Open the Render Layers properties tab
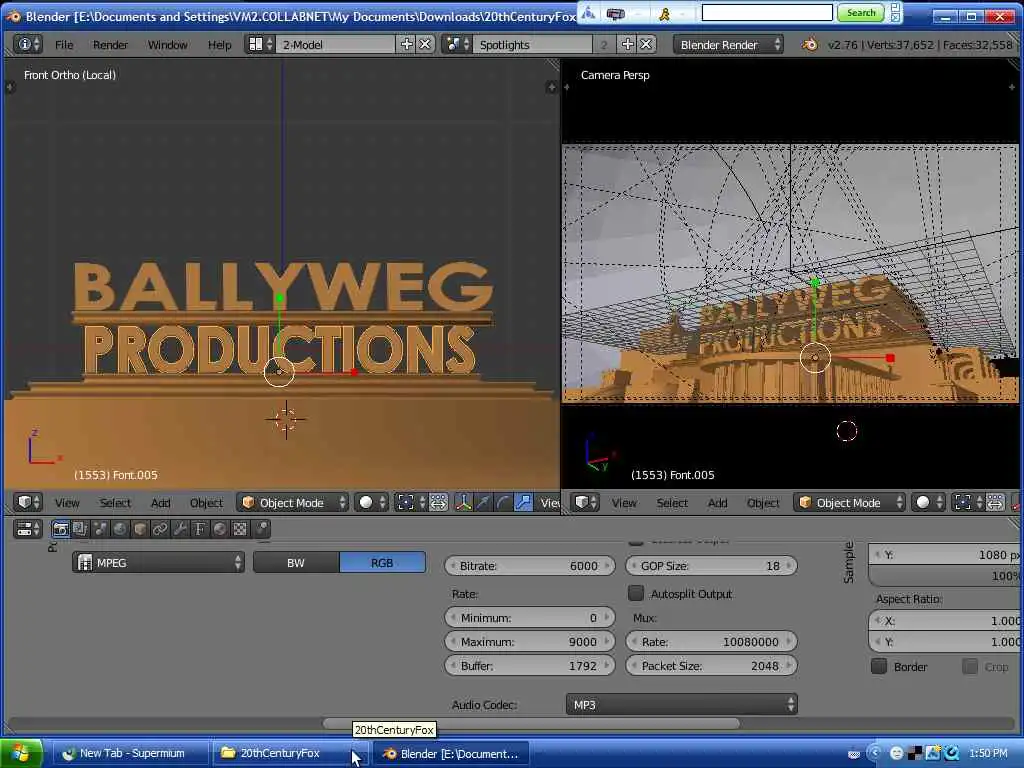Image resolution: width=1024 pixels, height=768 pixels. click(x=80, y=529)
